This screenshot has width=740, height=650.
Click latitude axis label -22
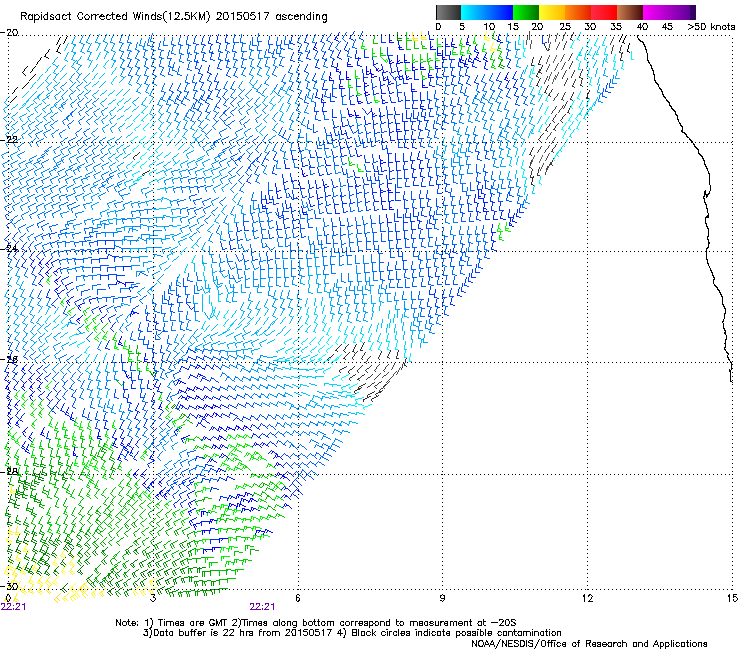click(9, 140)
